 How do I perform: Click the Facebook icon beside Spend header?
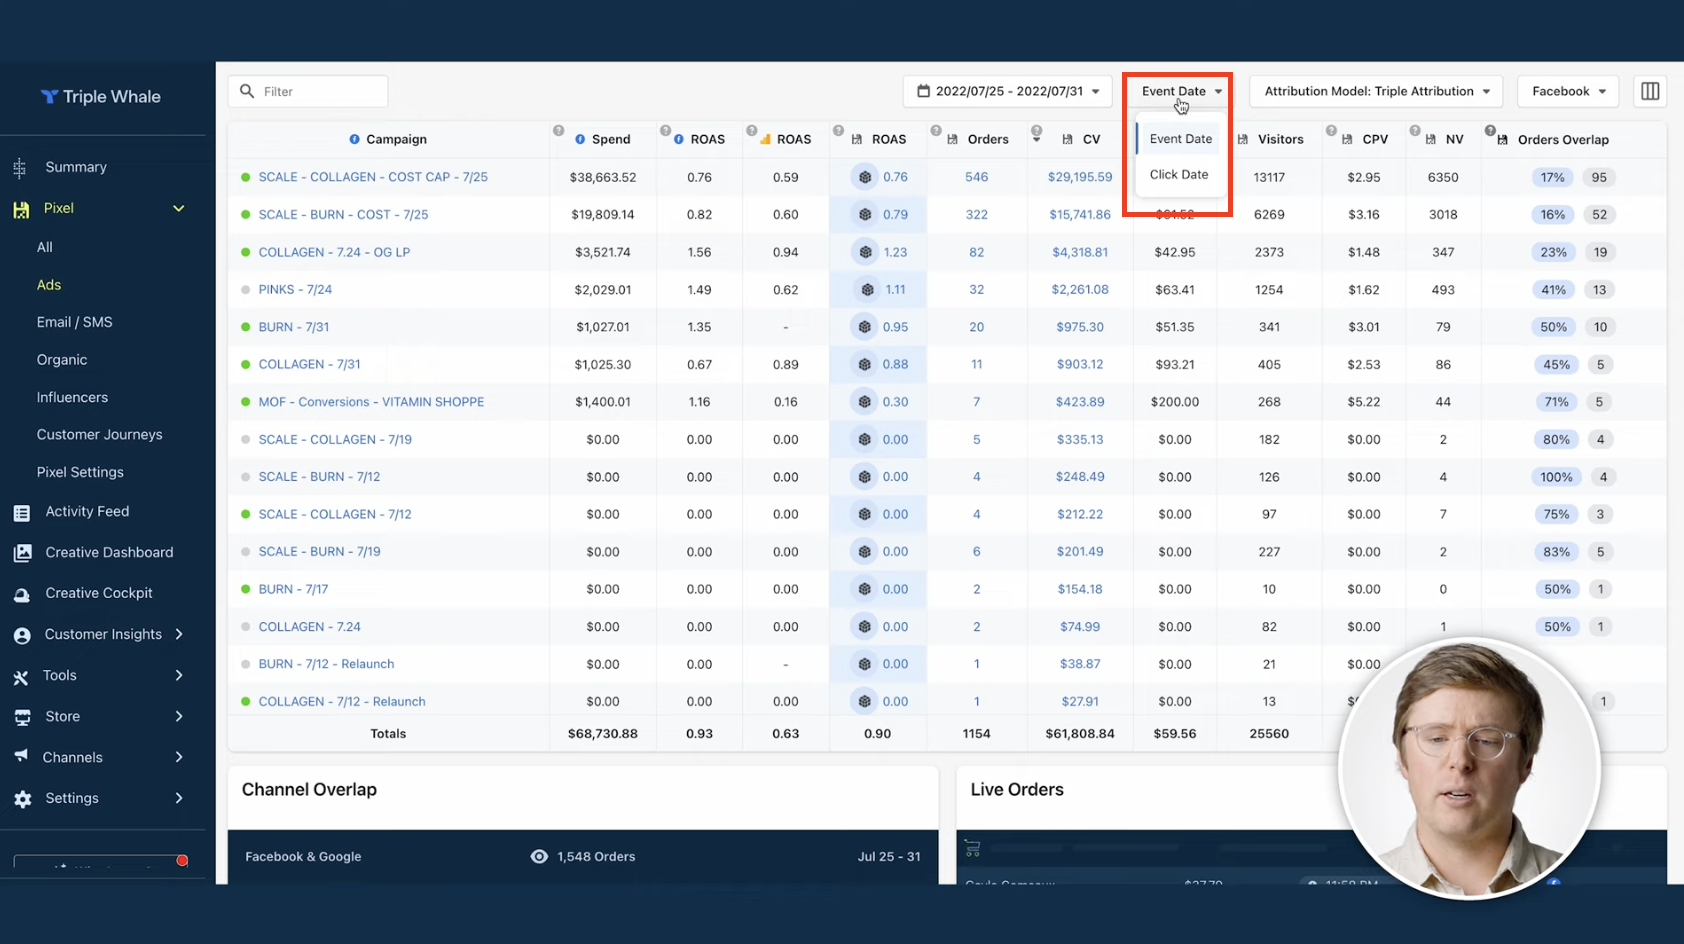tap(580, 139)
